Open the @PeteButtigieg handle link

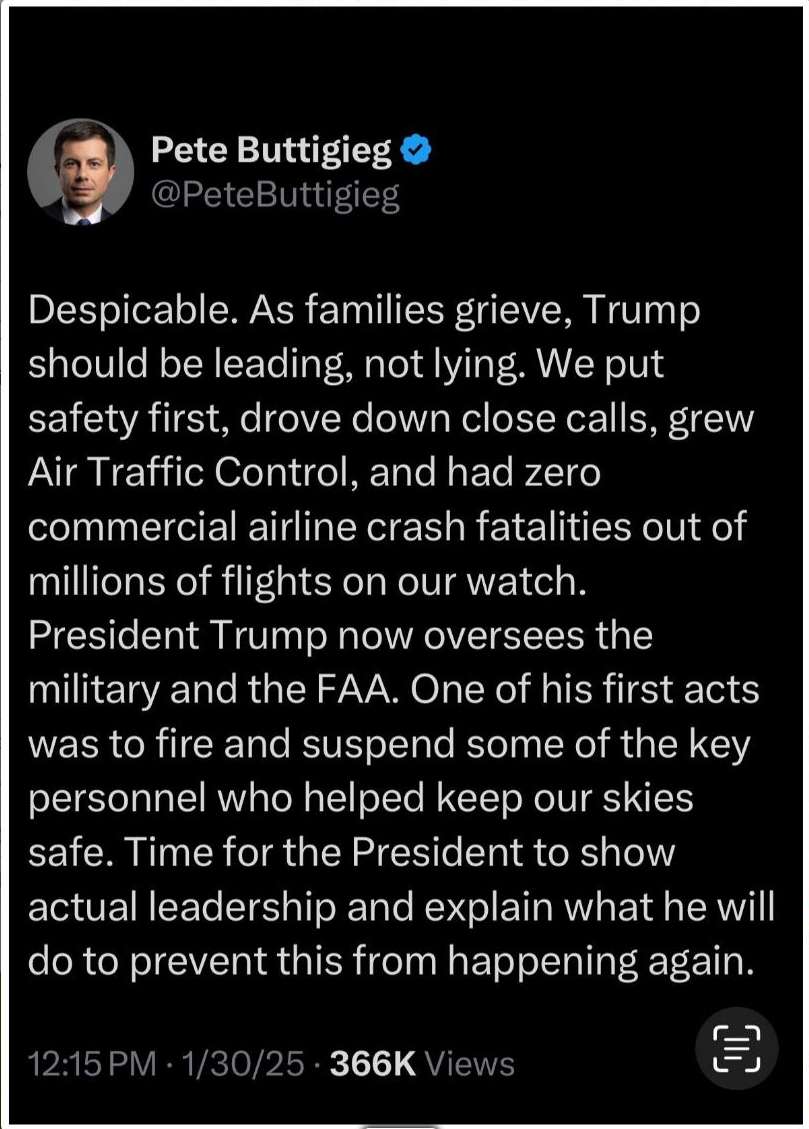pyautogui.click(x=275, y=194)
